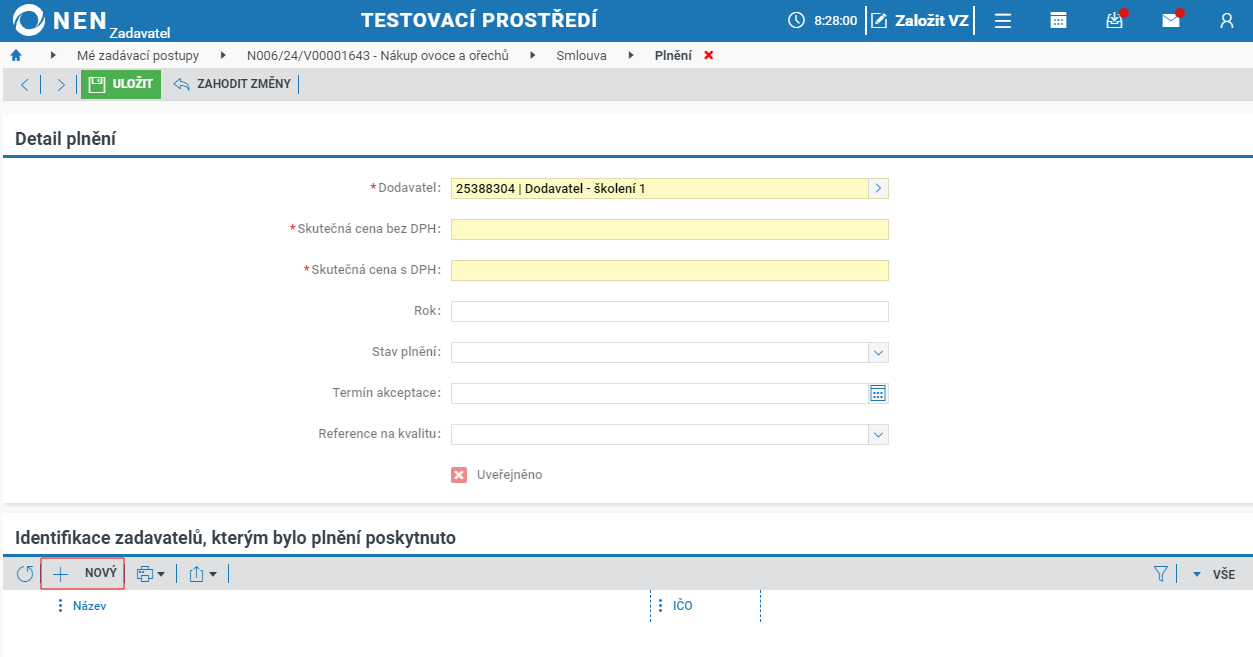Open the calendar picker for Termín akceptace
The height and width of the screenshot is (657, 1253).
click(x=878, y=393)
